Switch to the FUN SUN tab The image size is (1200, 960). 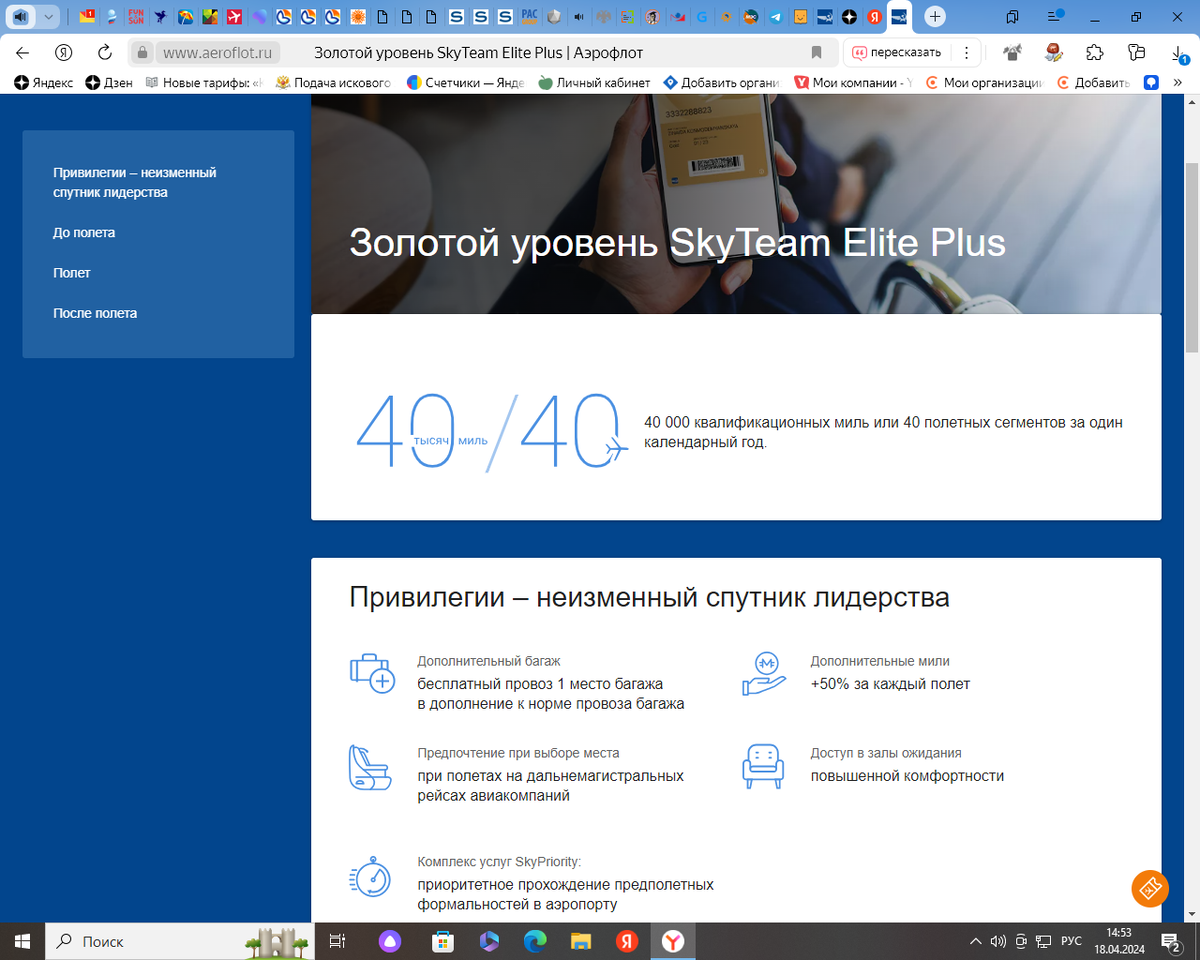(x=136, y=17)
